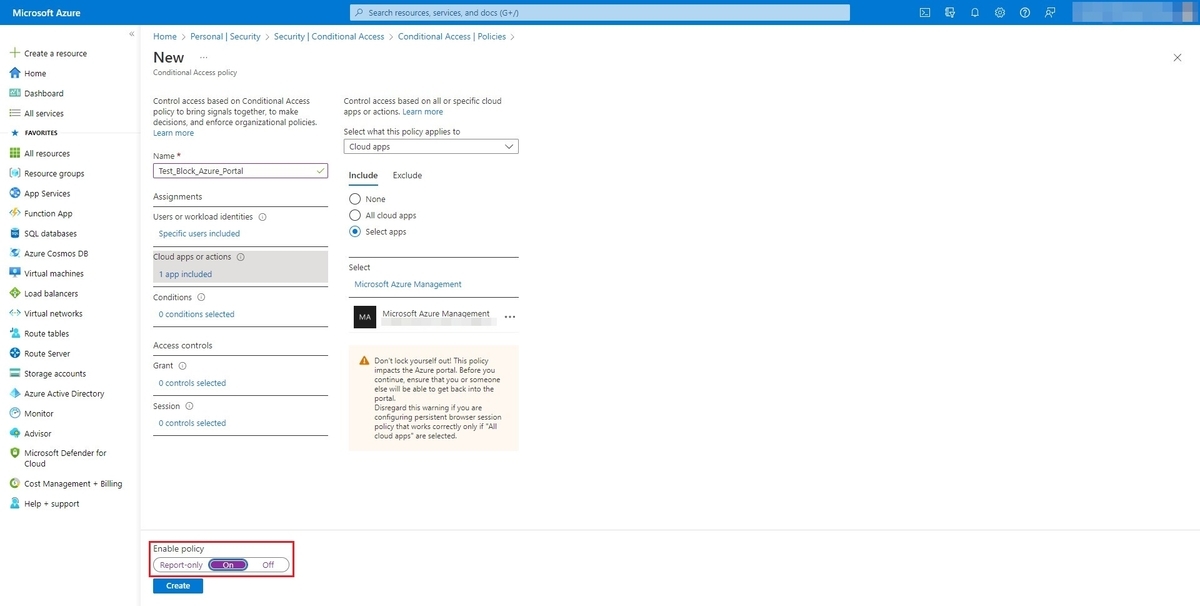Switch to the Include tab

[363, 175]
